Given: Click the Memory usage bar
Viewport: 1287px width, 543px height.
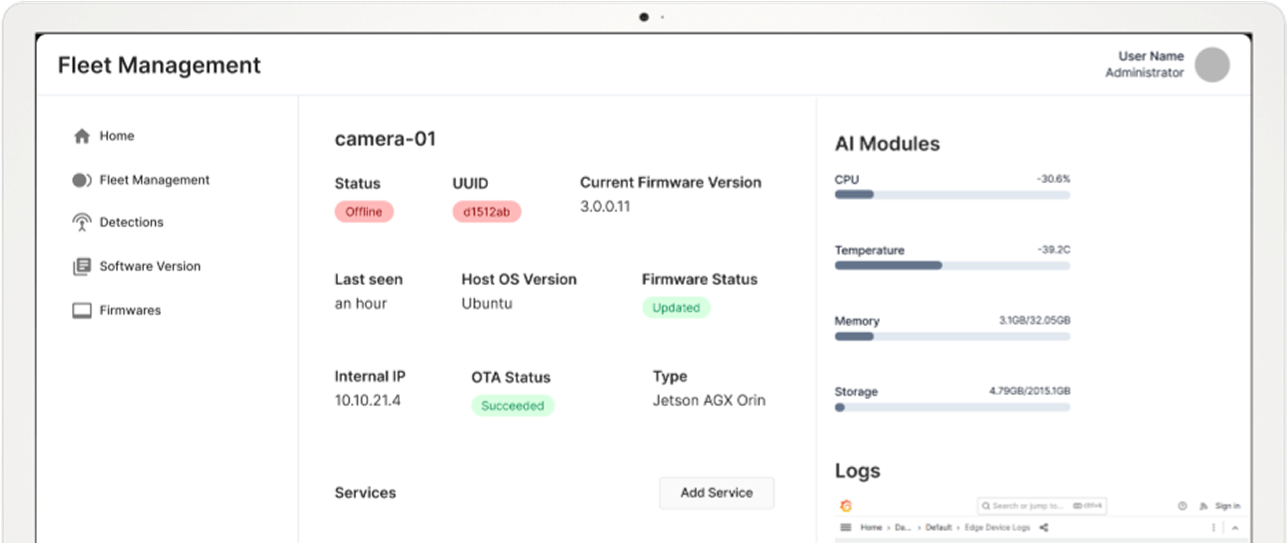Looking at the screenshot, I should [952, 336].
